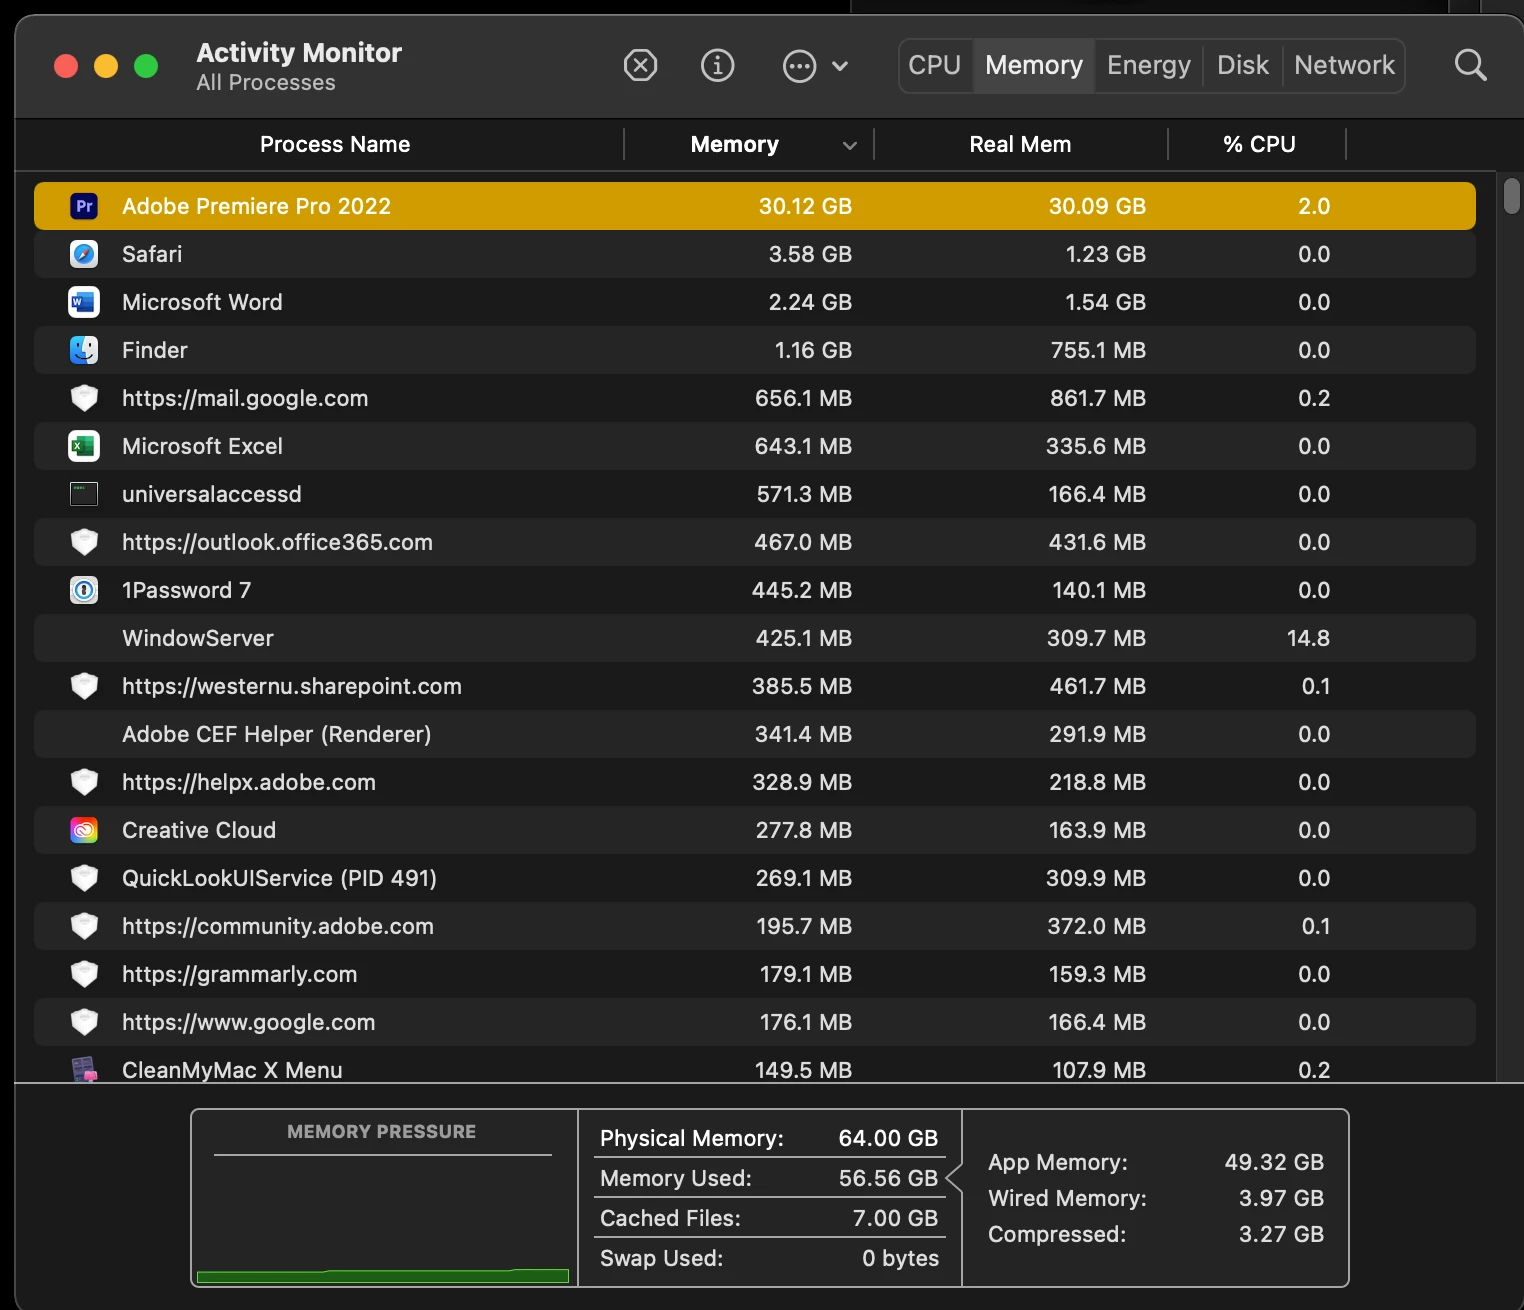Click the Microsoft Word icon
This screenshot has height=1310, width=1524.
84,302
